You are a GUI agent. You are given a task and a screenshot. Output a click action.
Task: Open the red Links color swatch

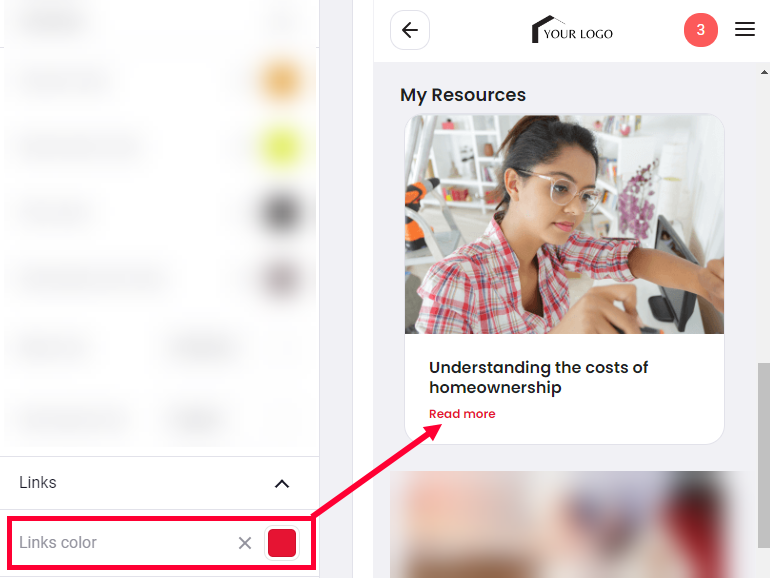[x=282, y=543]
